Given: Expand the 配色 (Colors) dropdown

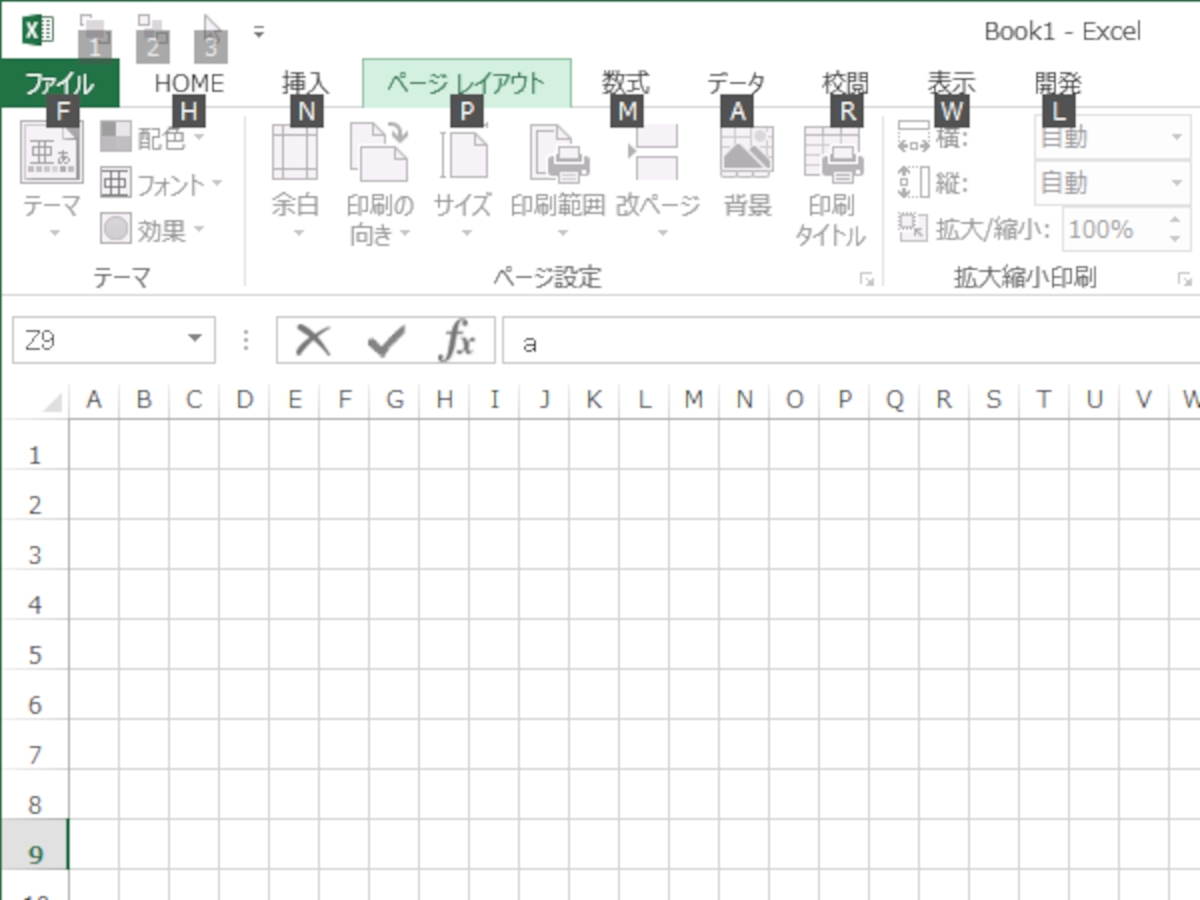Looking at the screenshot, I should pyautogui.click(x=152, y=138).
